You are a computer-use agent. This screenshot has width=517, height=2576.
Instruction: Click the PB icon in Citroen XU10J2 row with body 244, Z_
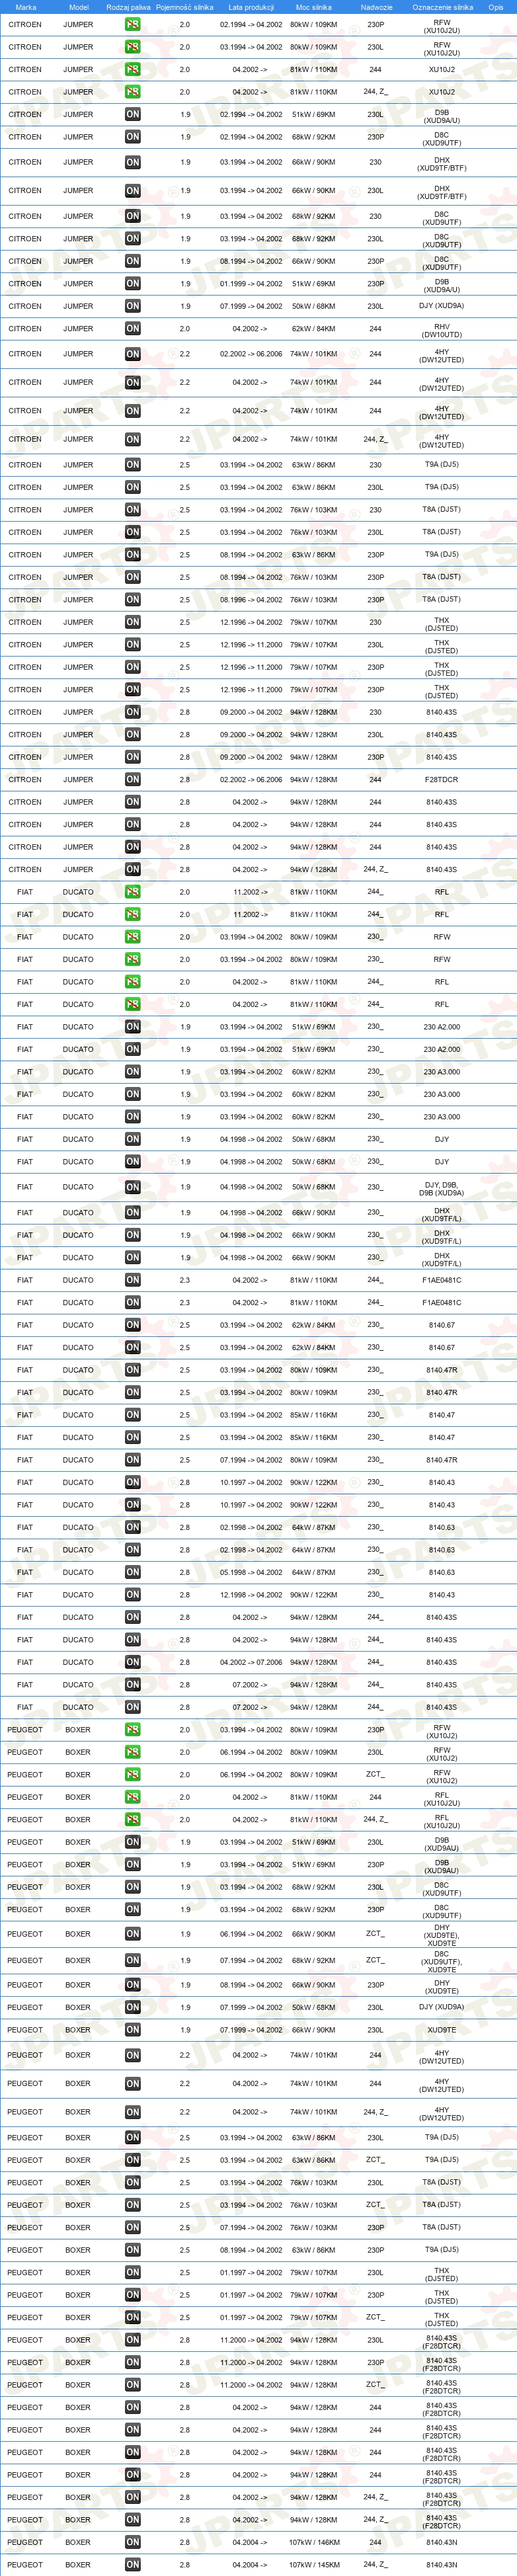[x=132, y=92]
